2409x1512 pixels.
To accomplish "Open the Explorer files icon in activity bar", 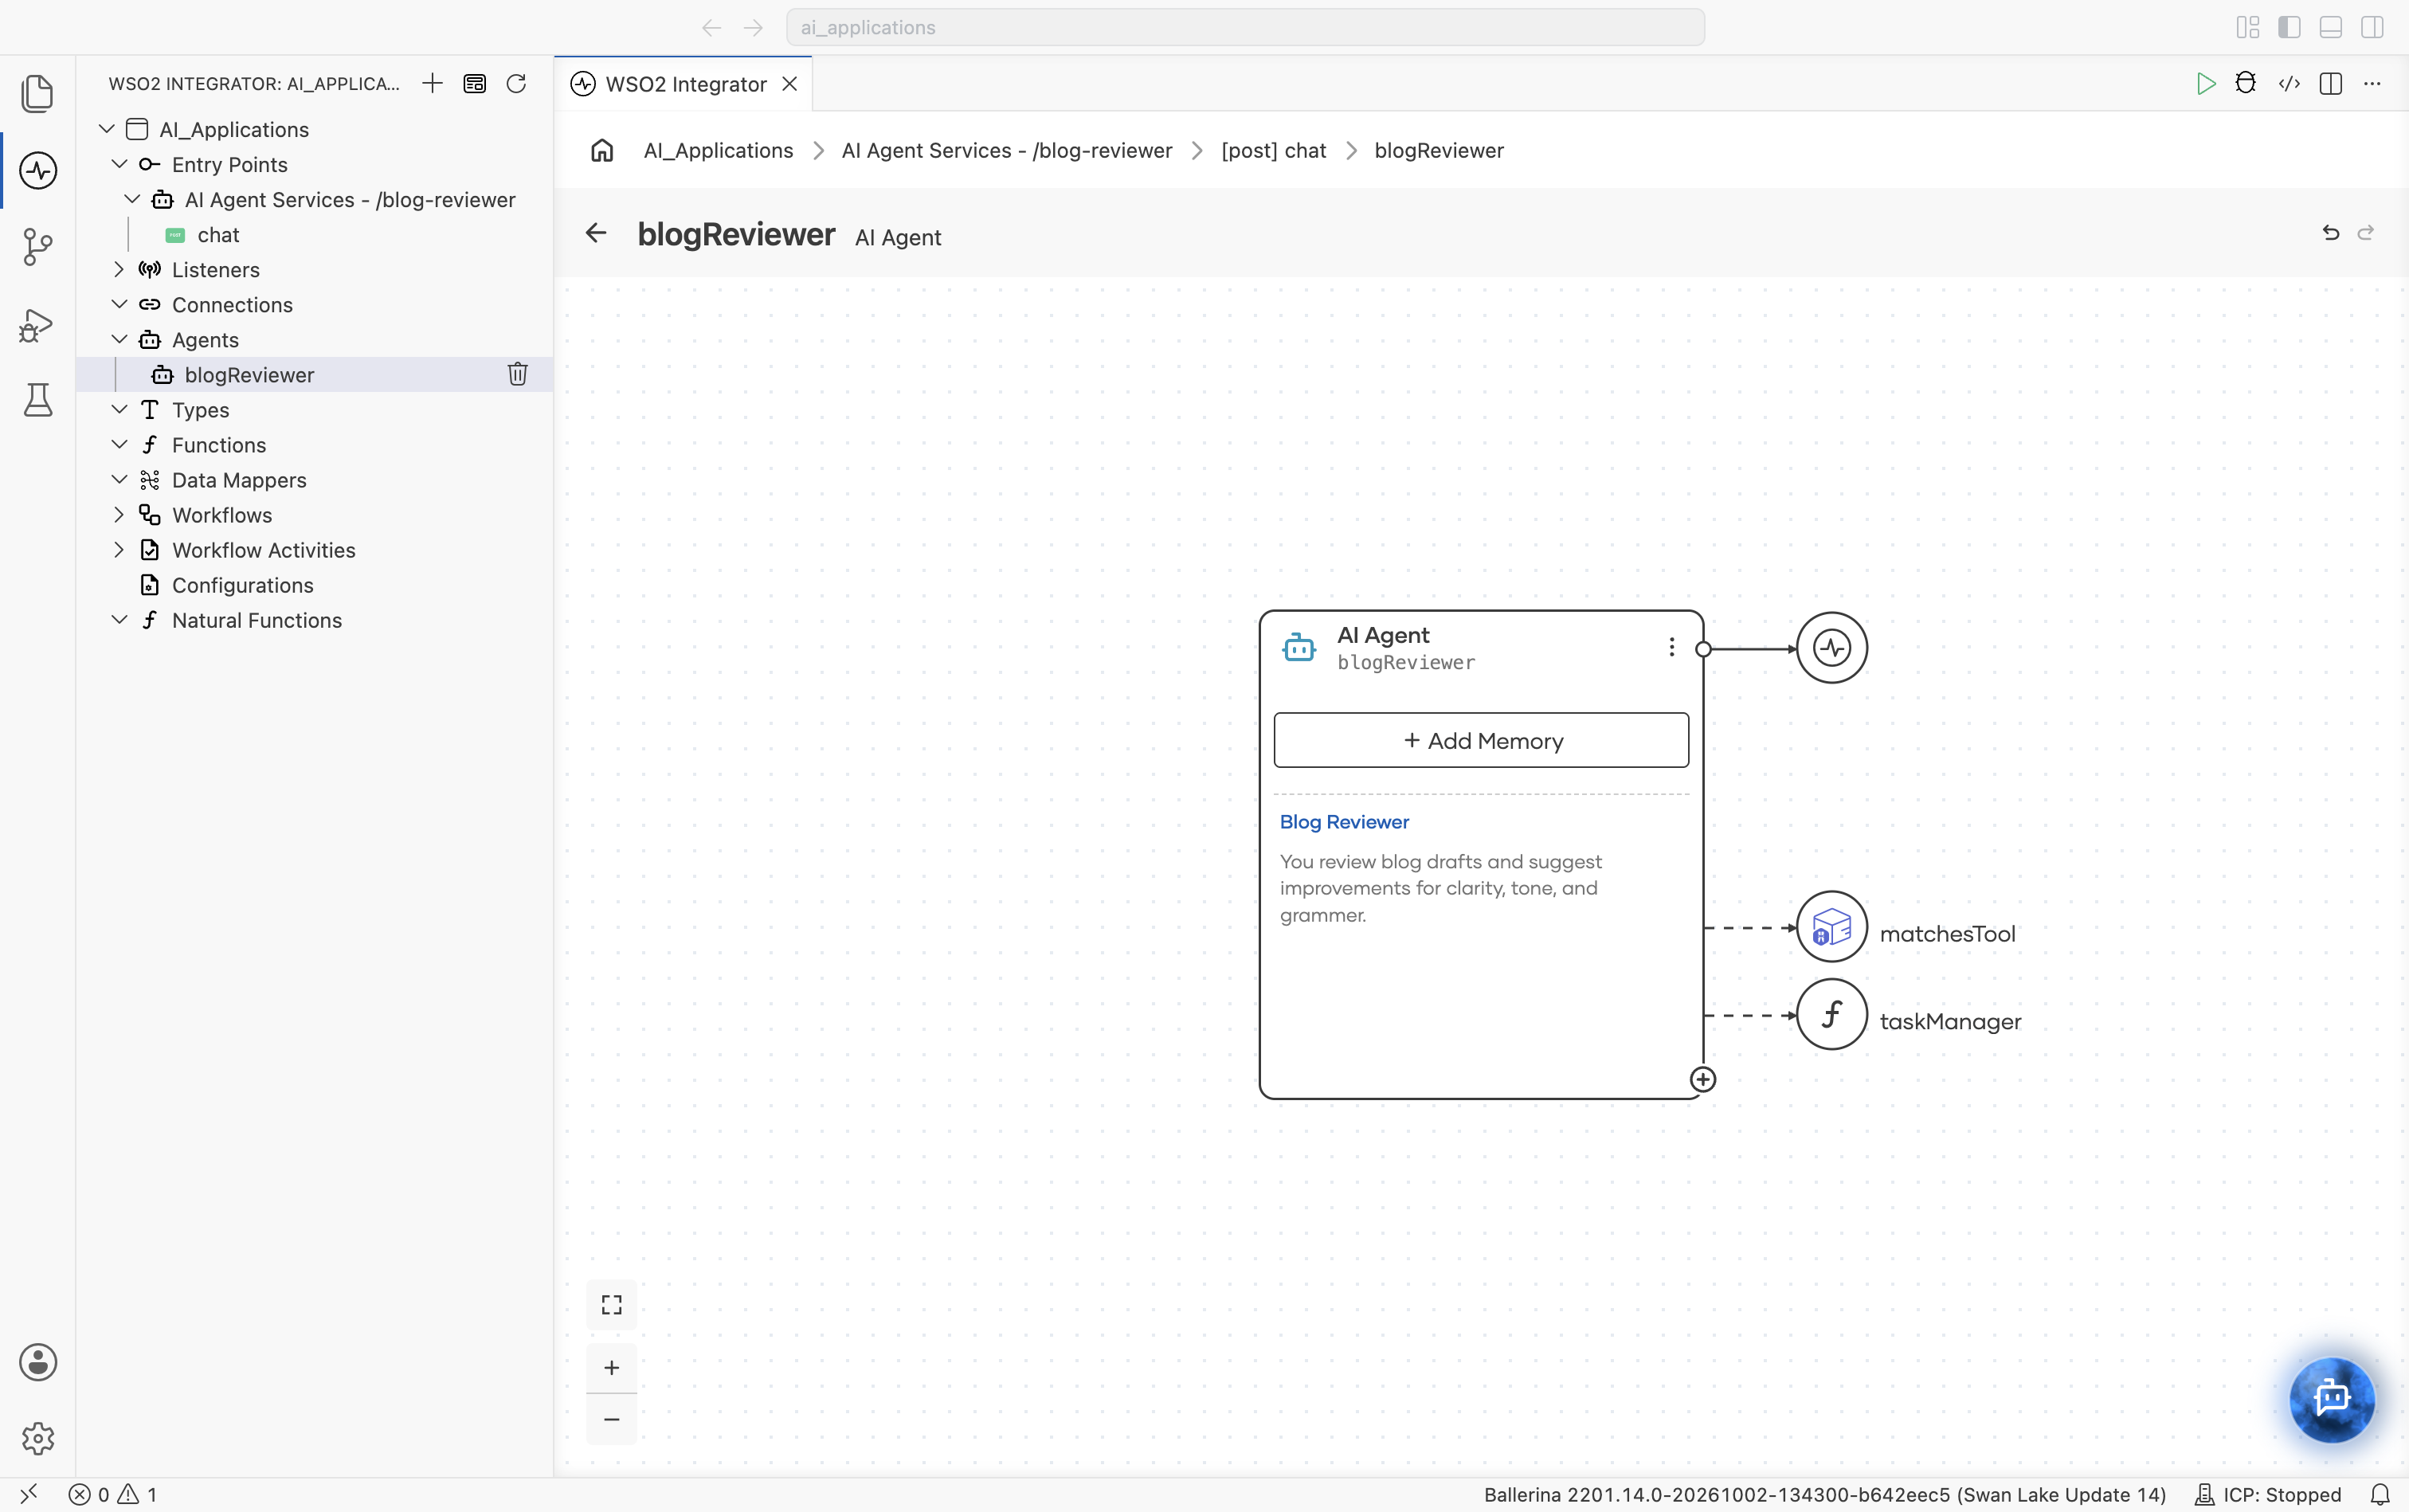I will 38,94.
